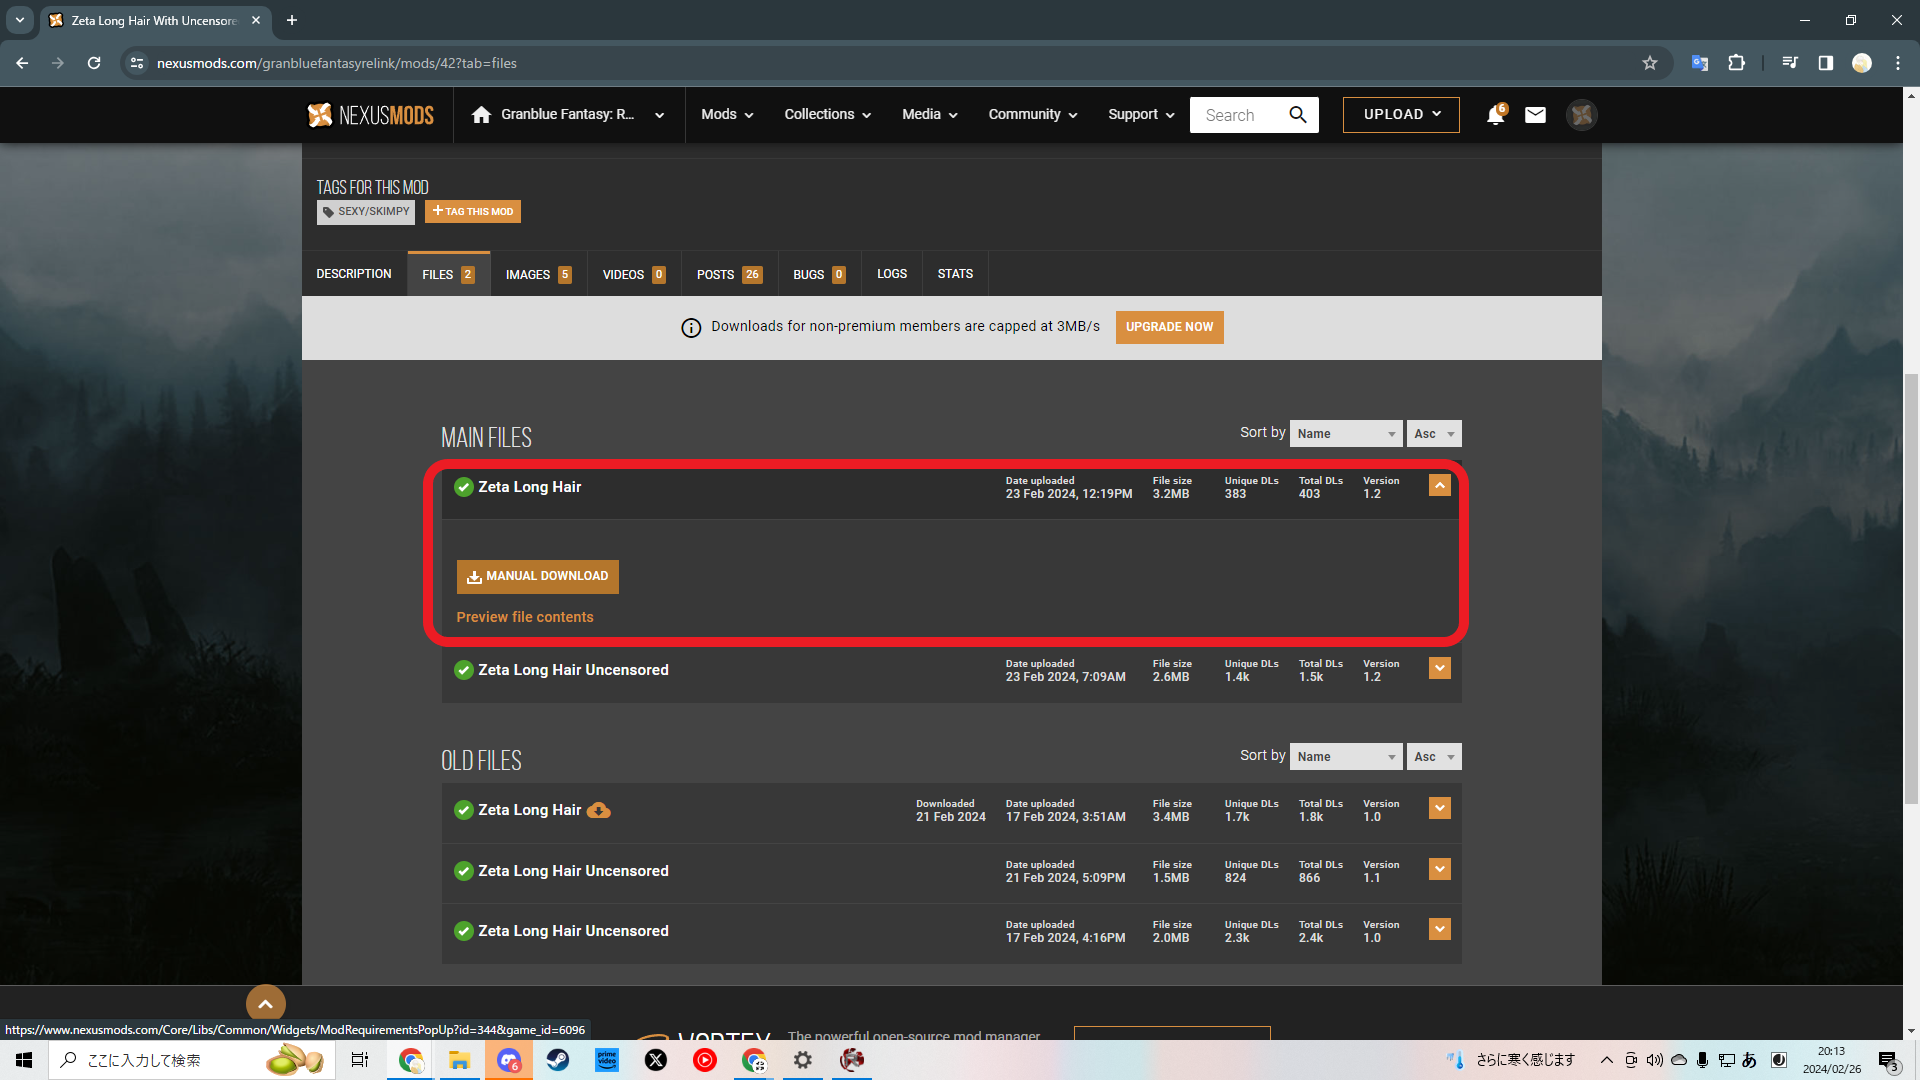Open the Main Files sort by Name dropdown
Image resolution: width=1920 pixels, height=1080 pixels.
(x=1345, y=434)
